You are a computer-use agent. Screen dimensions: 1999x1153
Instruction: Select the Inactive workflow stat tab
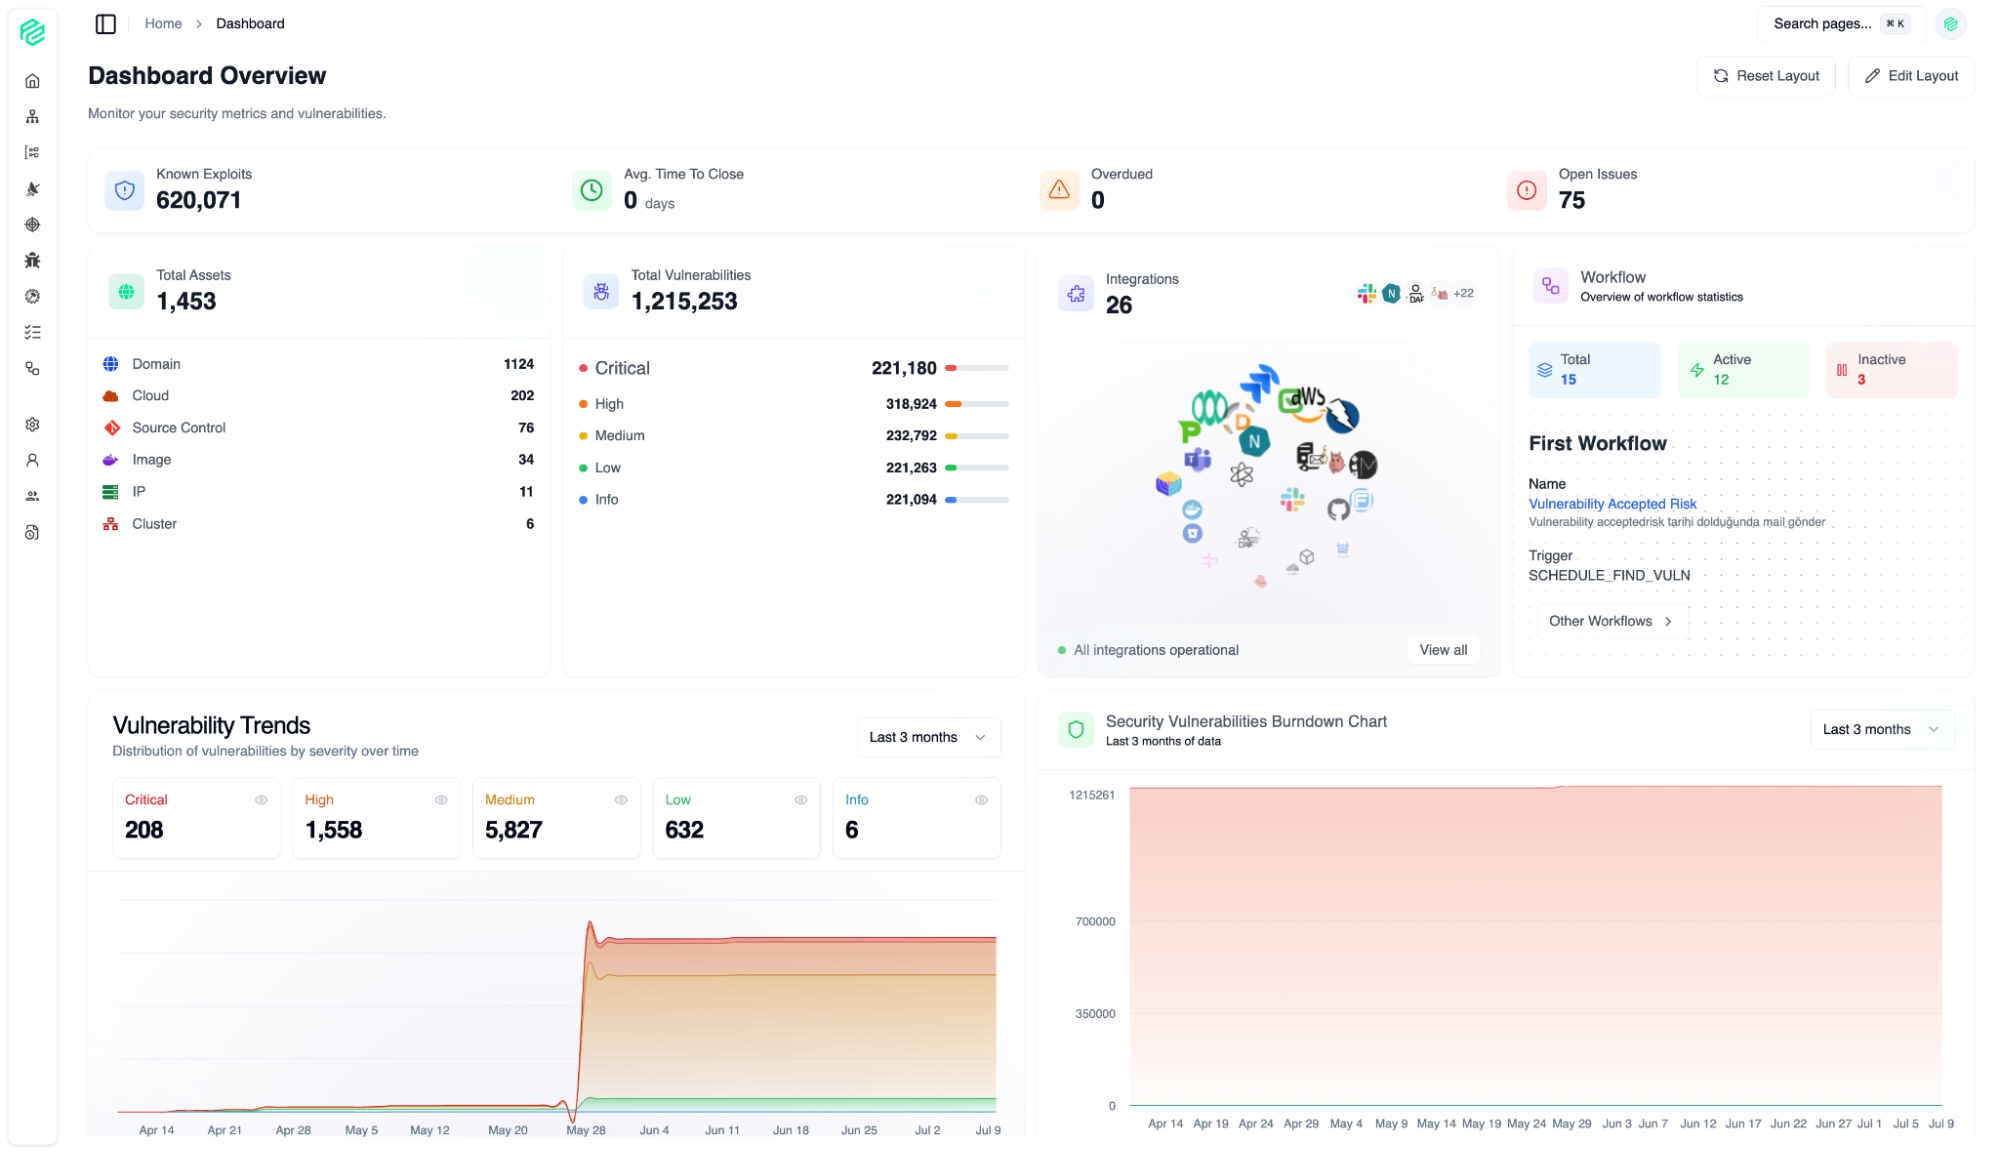pos(1890,369)
